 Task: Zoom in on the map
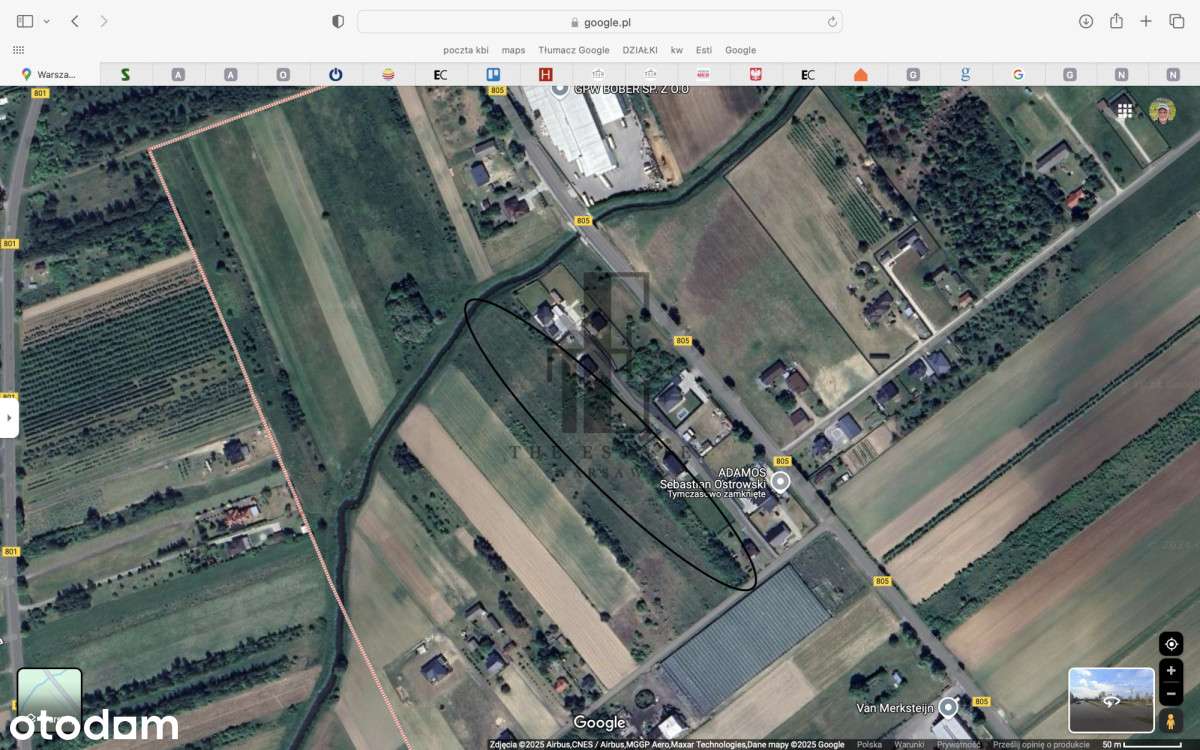point(1171,671)
